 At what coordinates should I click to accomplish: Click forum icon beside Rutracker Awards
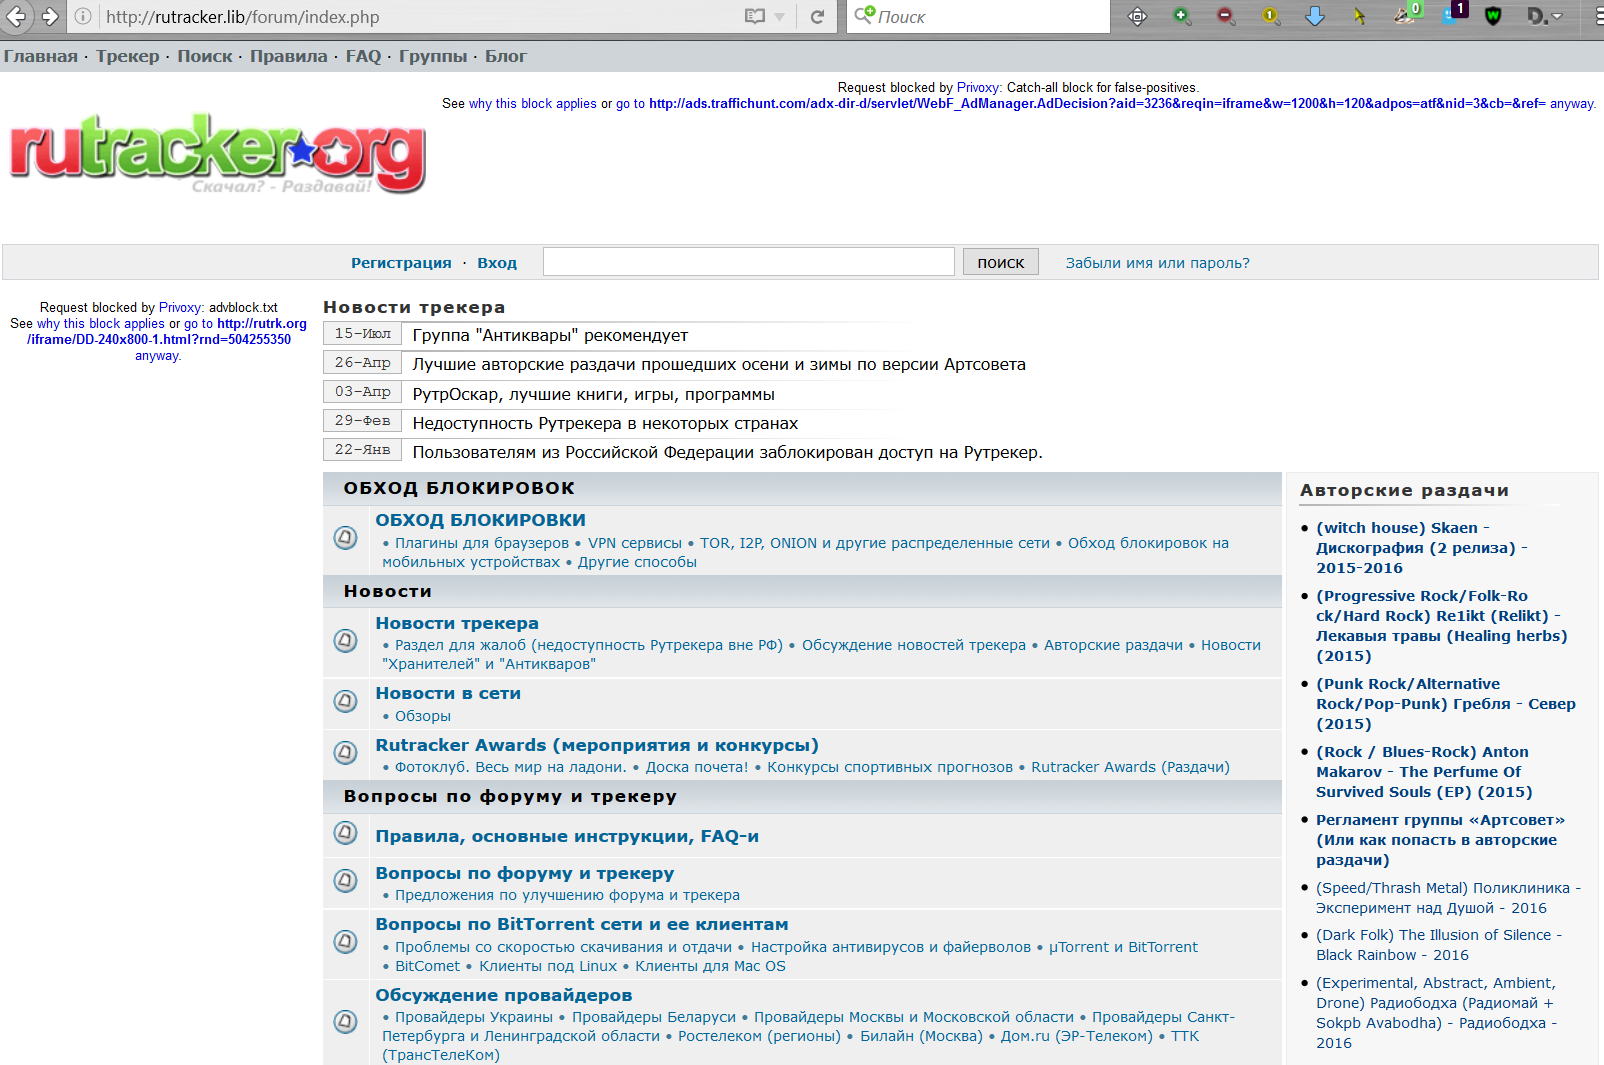(x=345, y=752)
